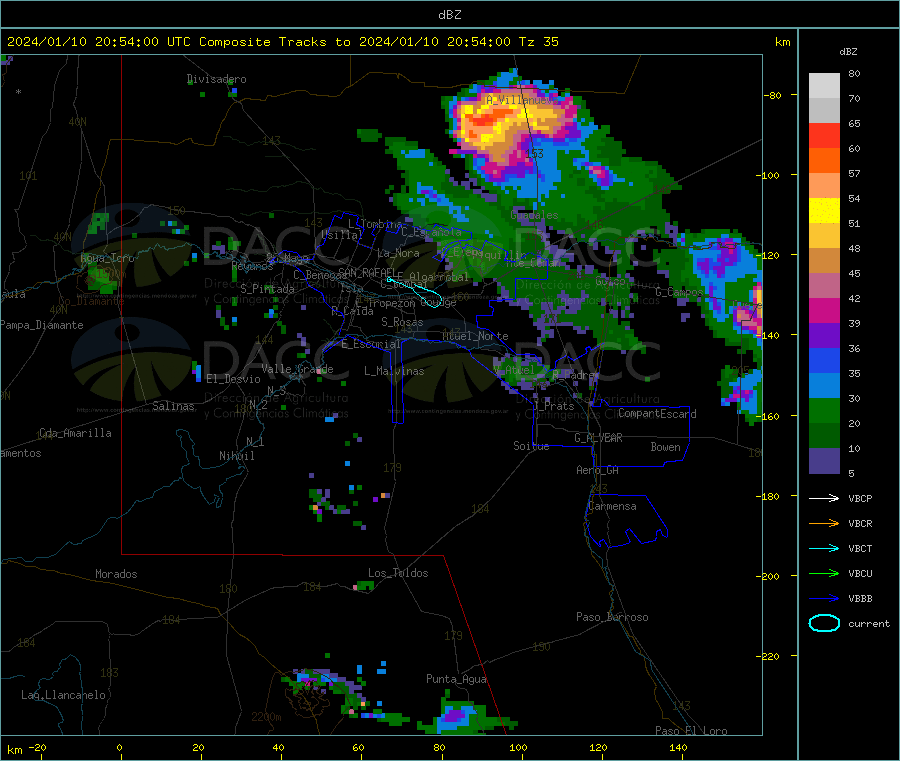Pick the slate purple 5–10 dBZ swatch
900x761 pixels.
(x=824, y=461)
